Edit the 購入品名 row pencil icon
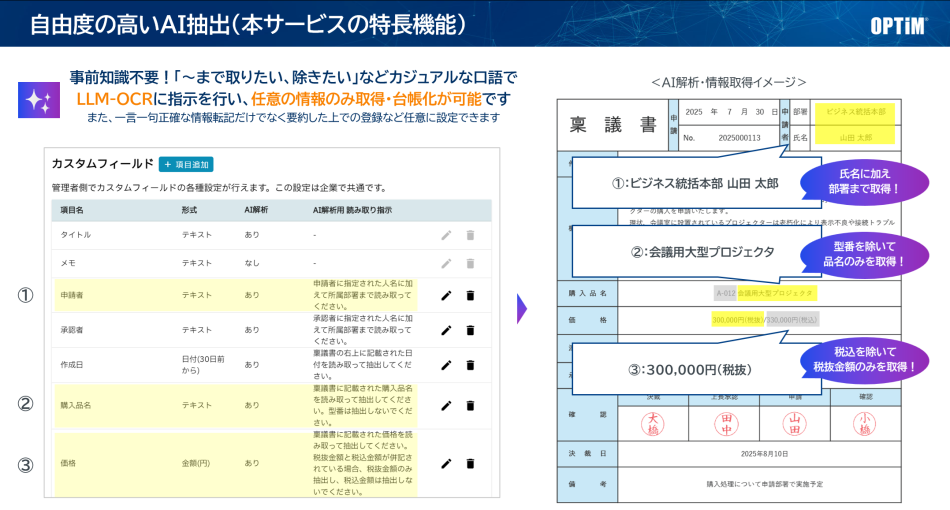This screenshot has width=950, height=510. [446, 405]
